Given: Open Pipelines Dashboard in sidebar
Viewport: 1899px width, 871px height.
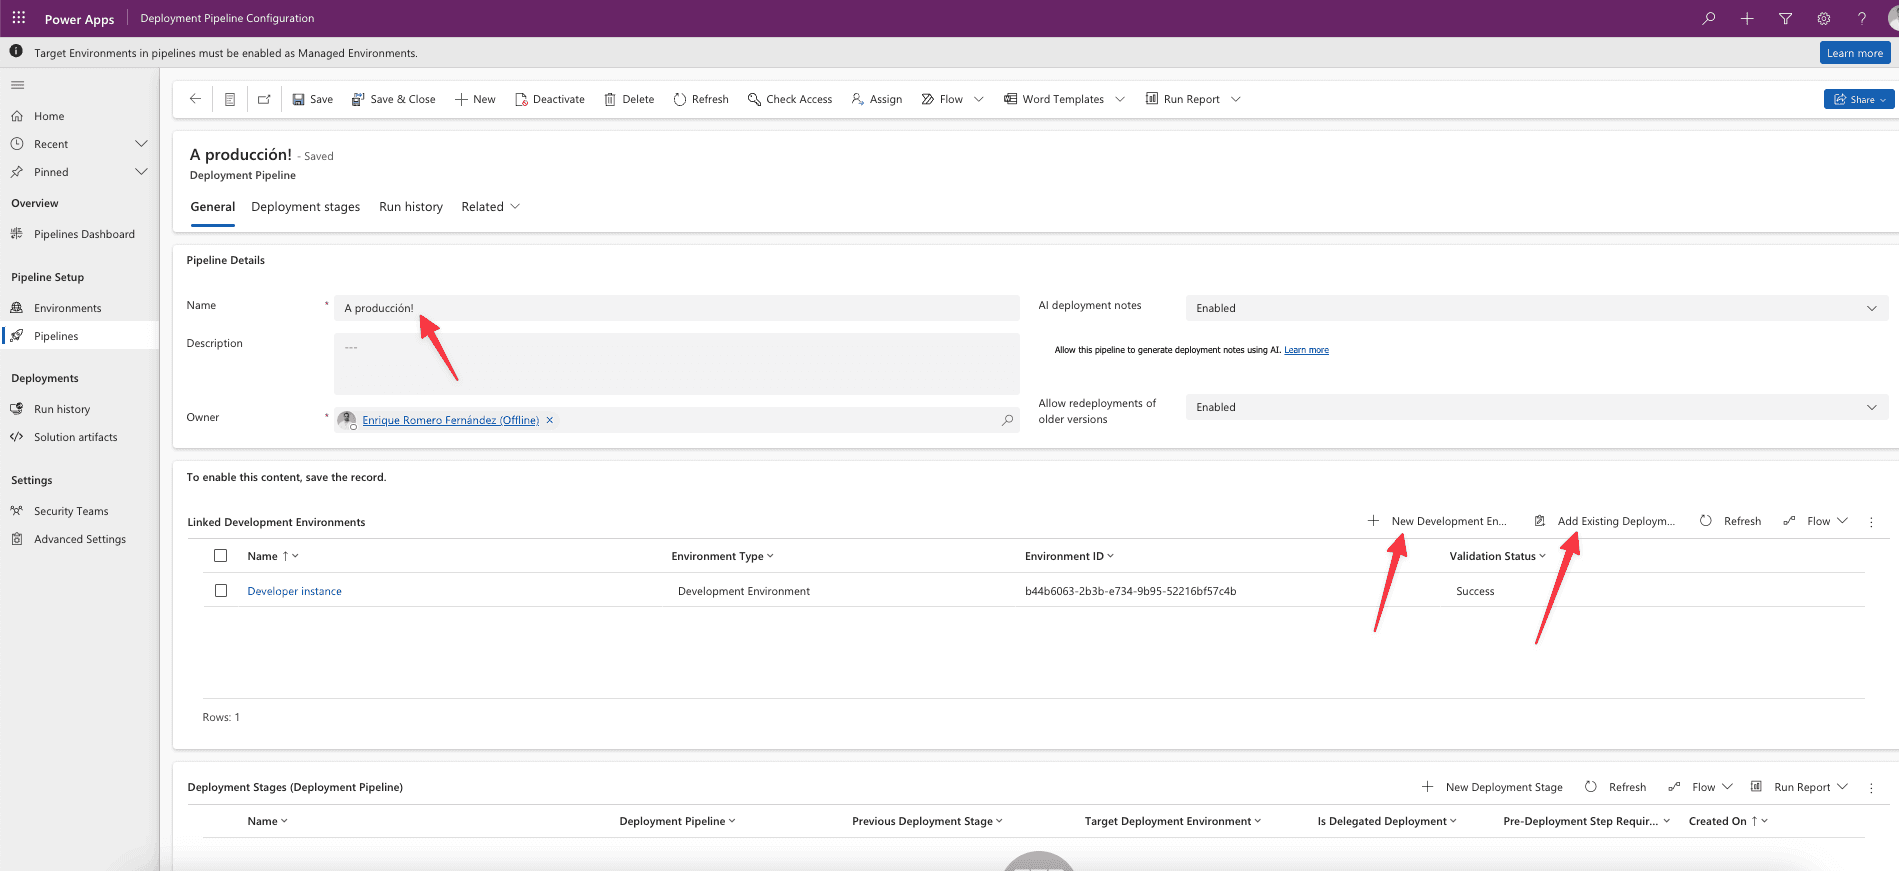Looking at the screenshot, I should click(84, 234).
